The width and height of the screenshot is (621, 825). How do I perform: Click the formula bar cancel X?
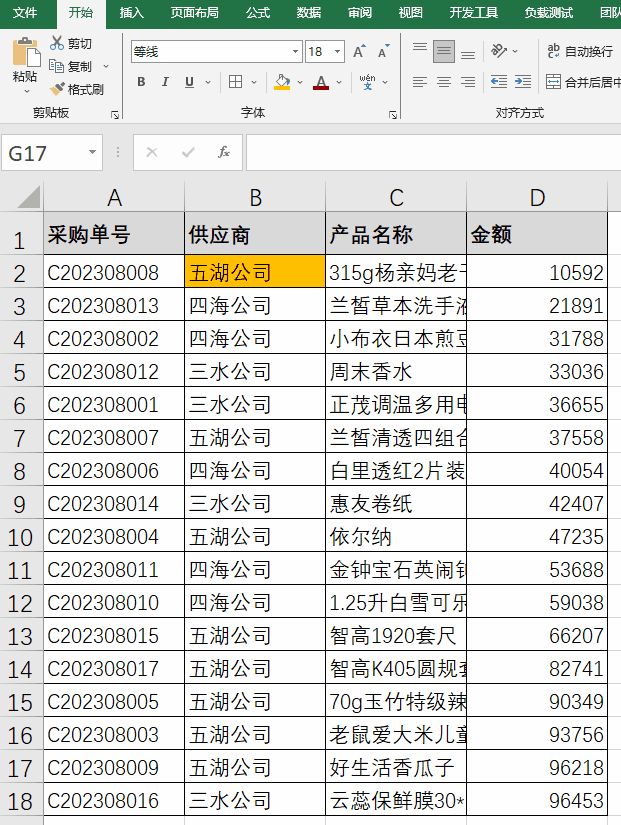152,152
